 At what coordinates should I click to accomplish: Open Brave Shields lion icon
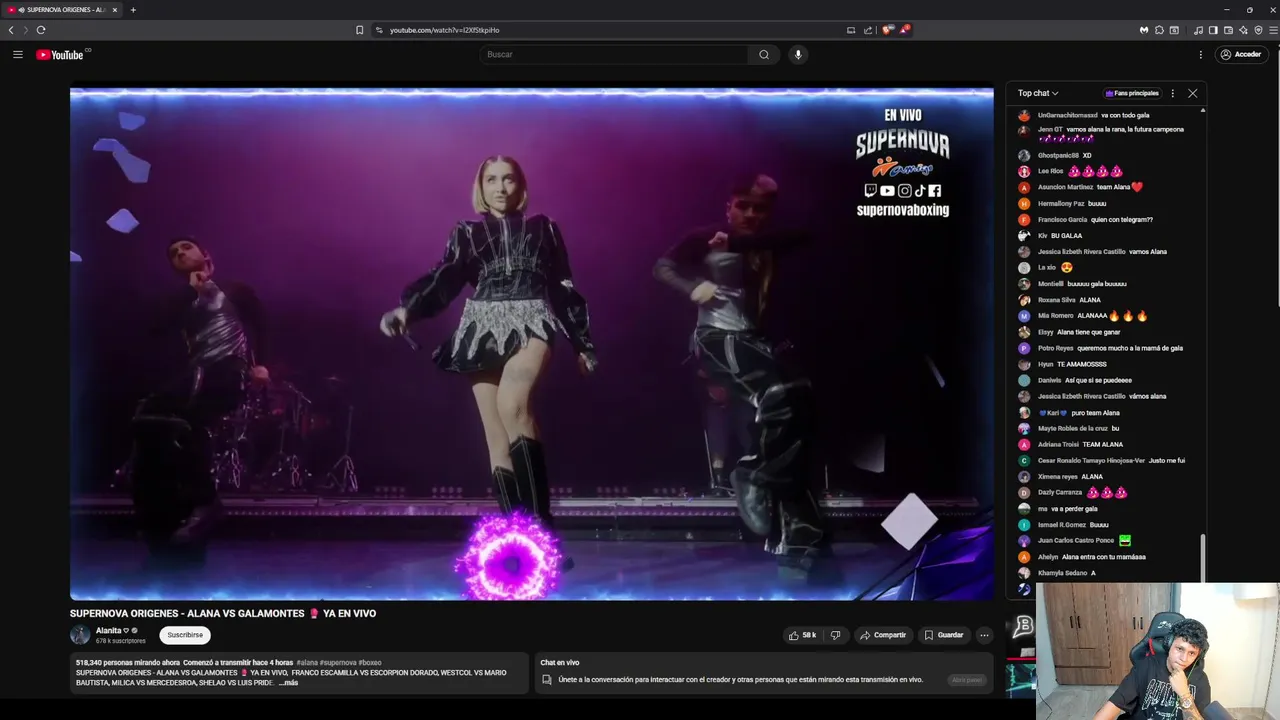tap(887, 30)
